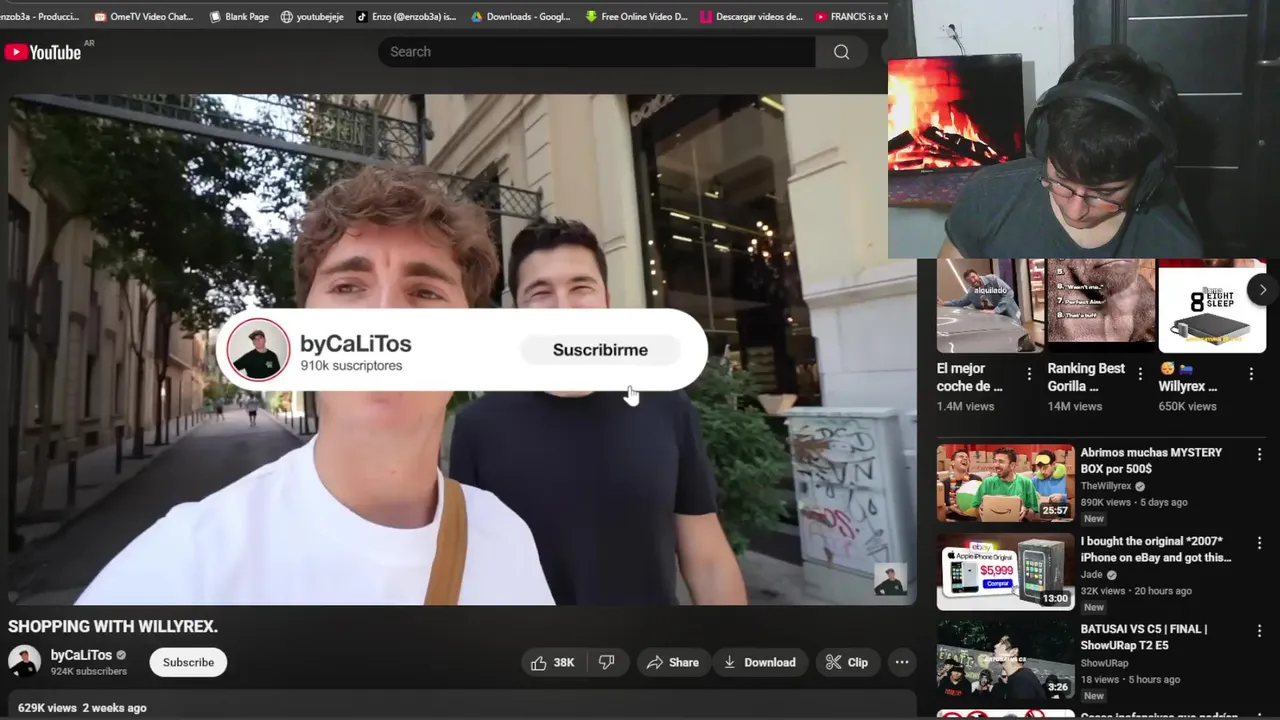Open the BATUSAI VS C5 video thumbnail
This screenshot has width=1280, height=720.
[x=1005, y=660]
